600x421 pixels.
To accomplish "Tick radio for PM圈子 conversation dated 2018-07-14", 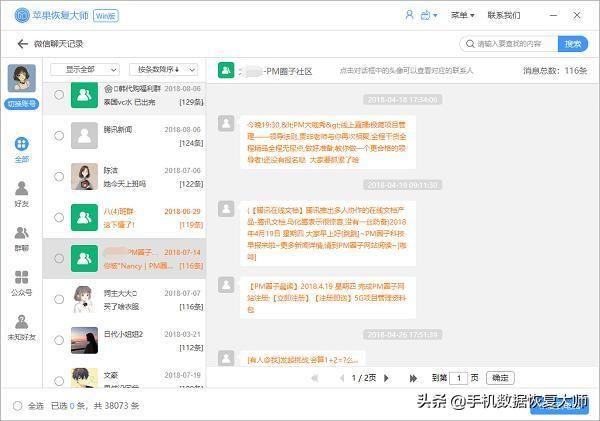I will pyautogui.click(x=59, y=258).
